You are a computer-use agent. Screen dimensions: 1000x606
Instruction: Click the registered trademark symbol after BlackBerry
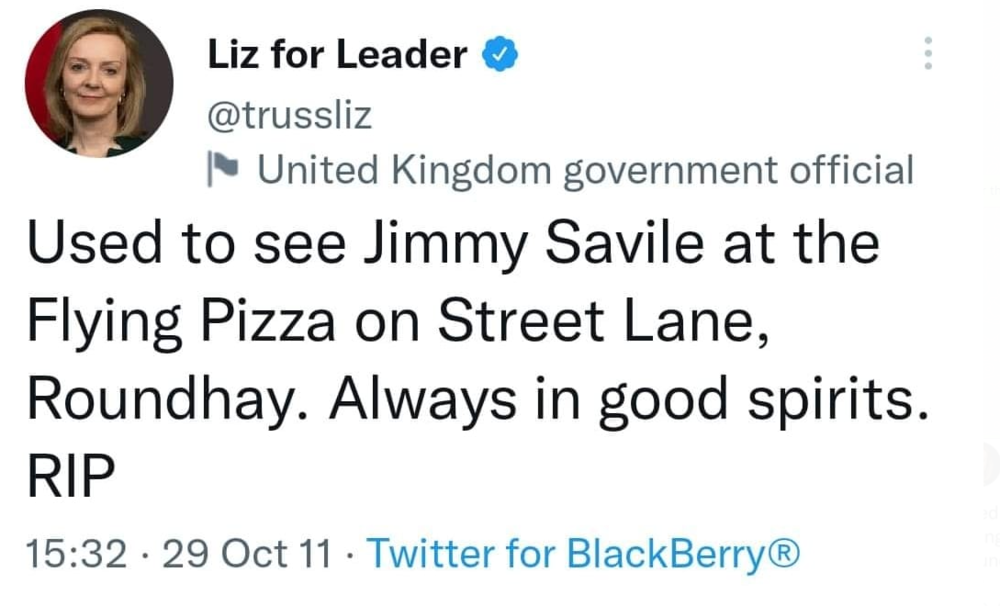point(786,552)
